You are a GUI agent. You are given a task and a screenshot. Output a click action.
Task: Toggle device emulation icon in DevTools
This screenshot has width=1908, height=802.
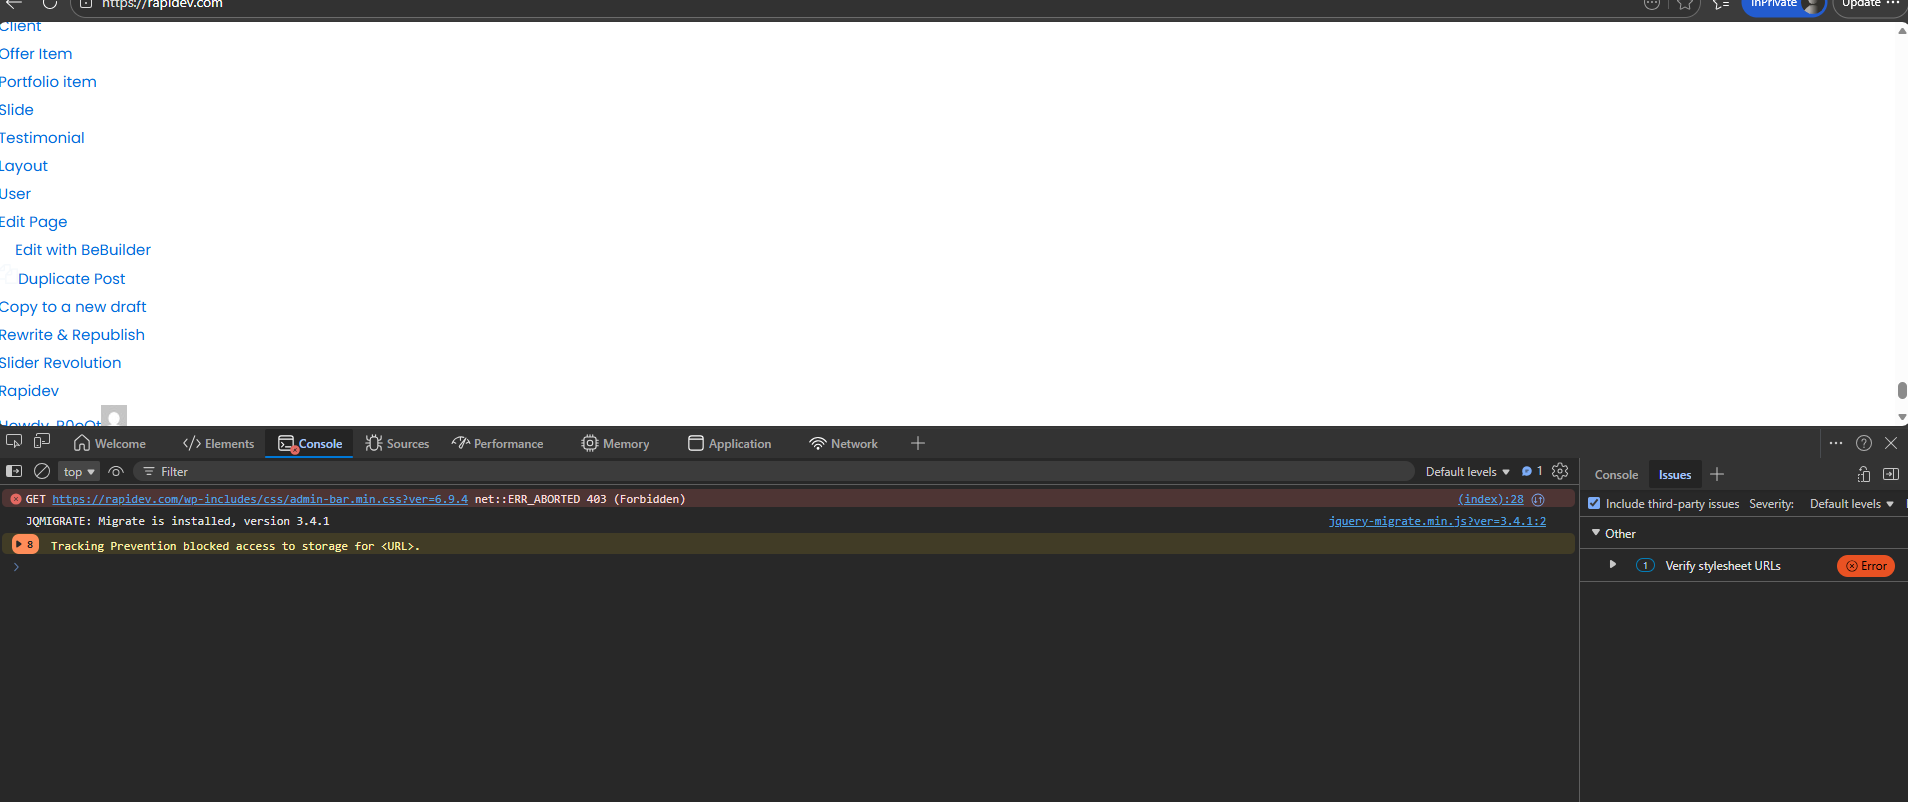click(42, 442)
